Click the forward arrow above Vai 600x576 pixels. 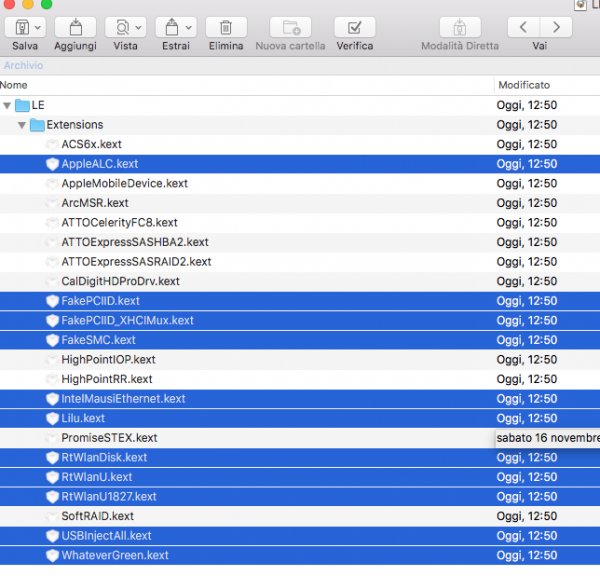(556, 27)
